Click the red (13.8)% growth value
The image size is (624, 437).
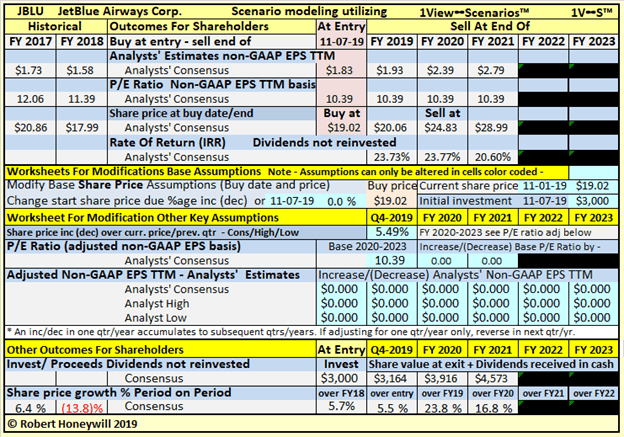point(82,408)
